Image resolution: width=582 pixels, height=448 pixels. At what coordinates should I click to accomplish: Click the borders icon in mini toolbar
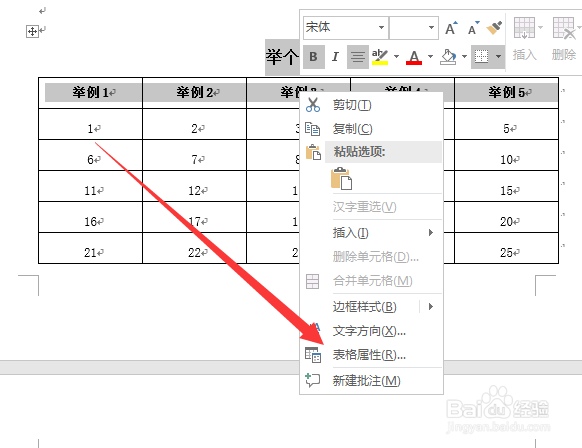pyautogui.click(x=482, y=57)
